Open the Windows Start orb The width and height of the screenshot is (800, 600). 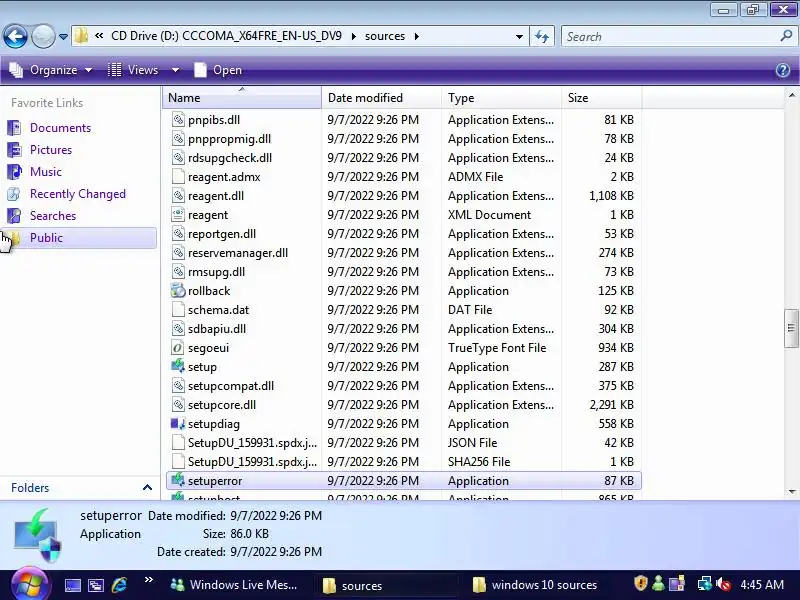30,585
